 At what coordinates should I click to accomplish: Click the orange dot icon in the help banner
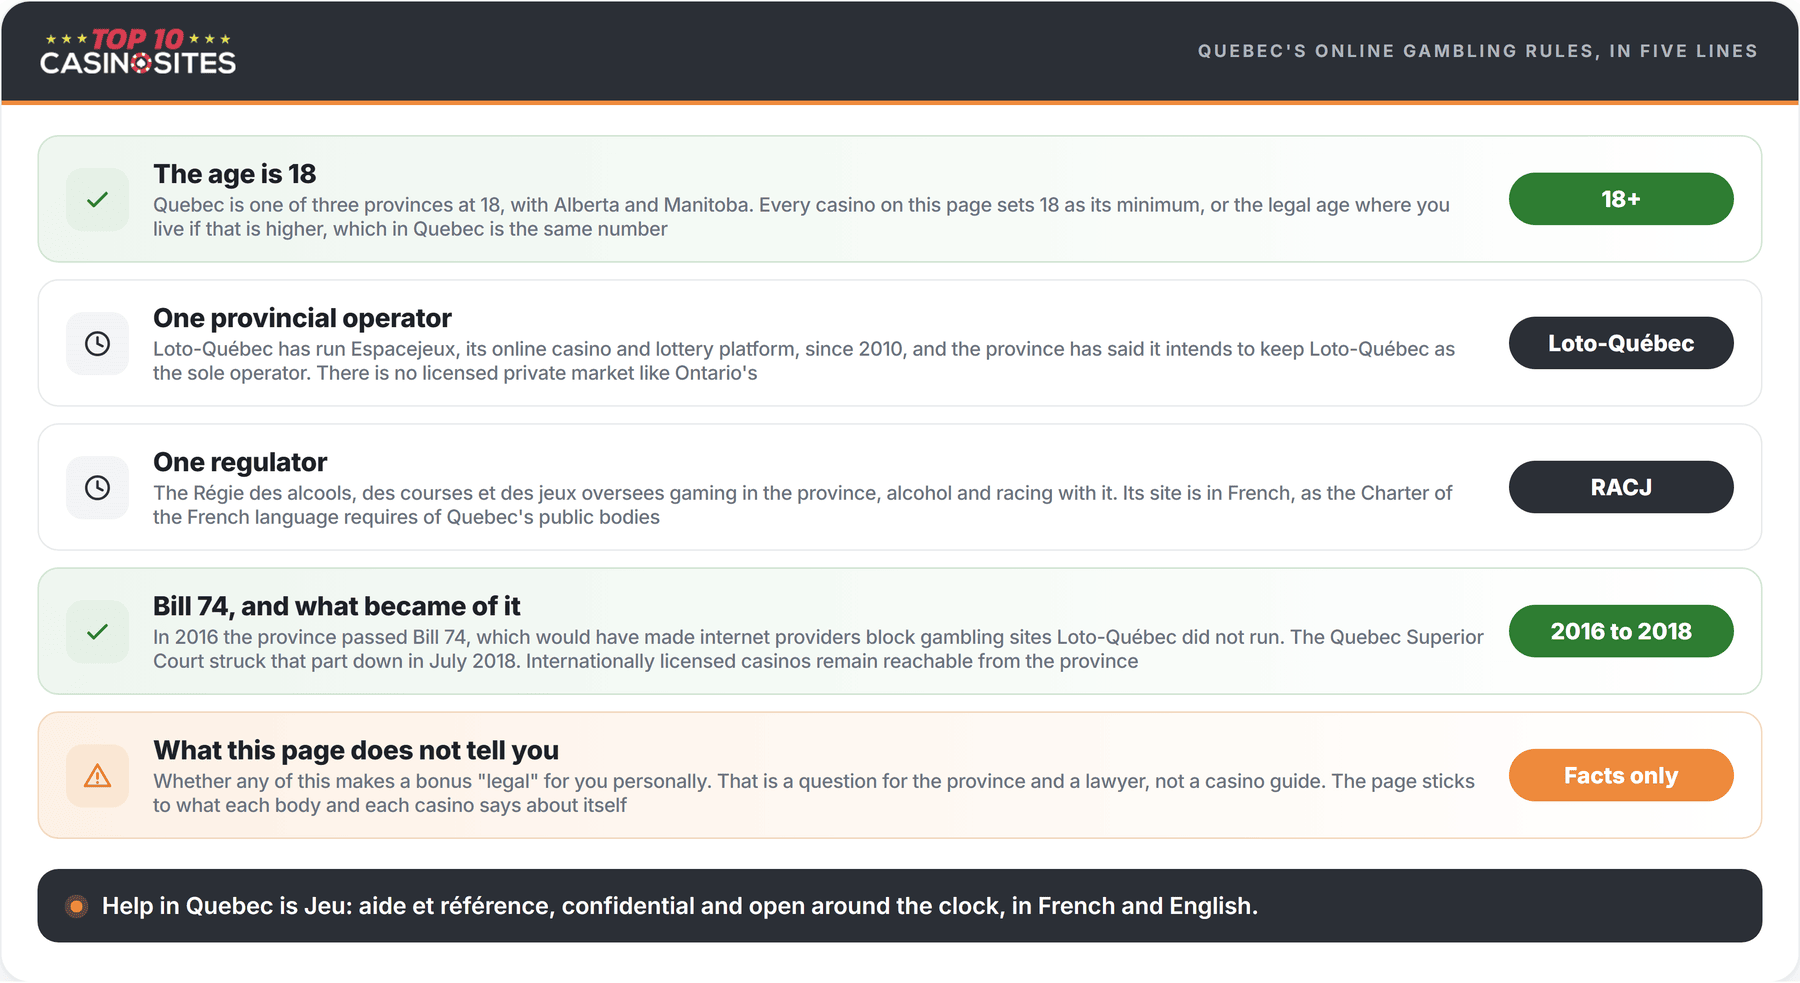pyautogui.click(x=76, y=906)
